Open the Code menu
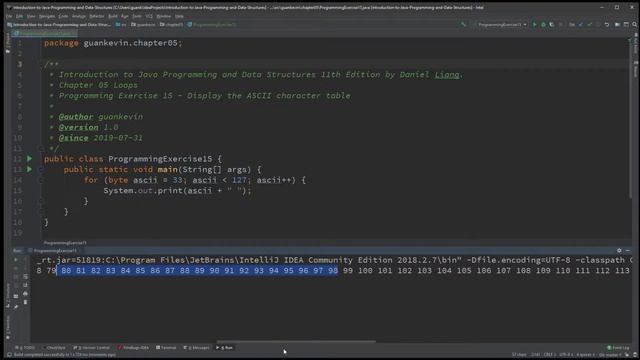The image size is (640, 360). tap(63, 16)
